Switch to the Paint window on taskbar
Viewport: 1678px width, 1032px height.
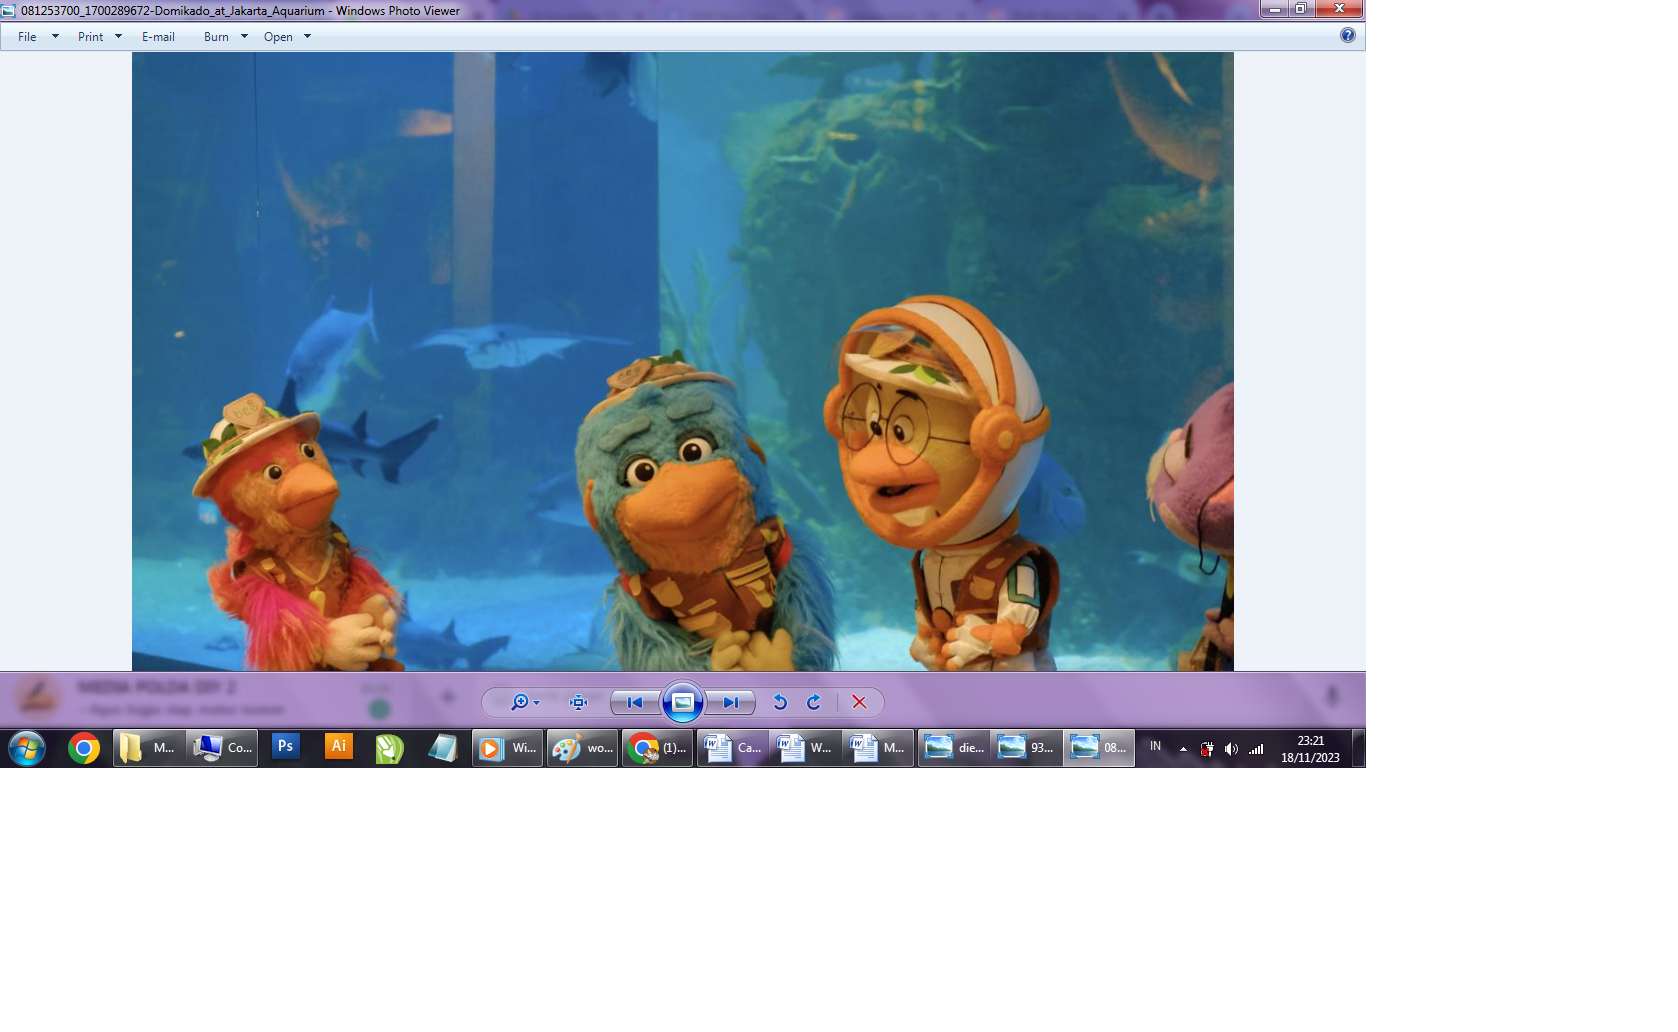[583, 748]
